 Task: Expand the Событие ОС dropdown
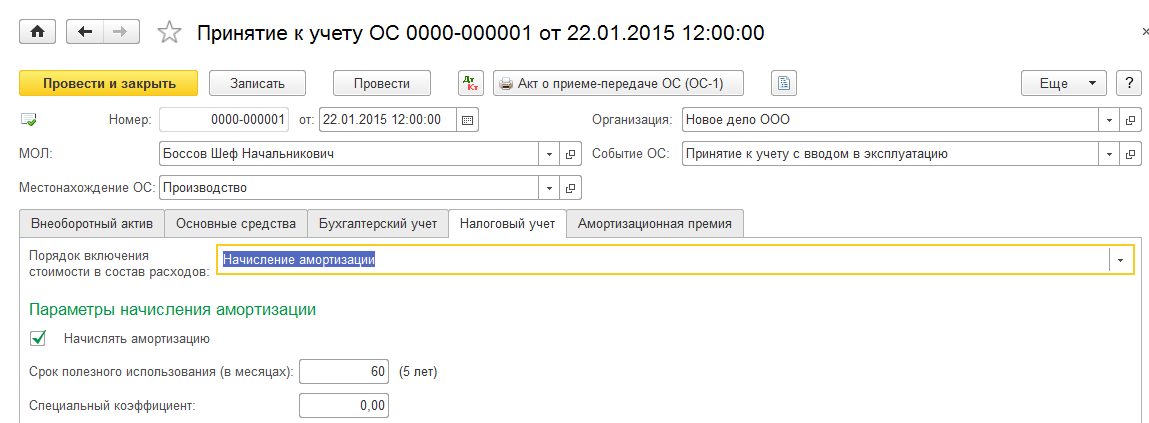coord(1110,154)
